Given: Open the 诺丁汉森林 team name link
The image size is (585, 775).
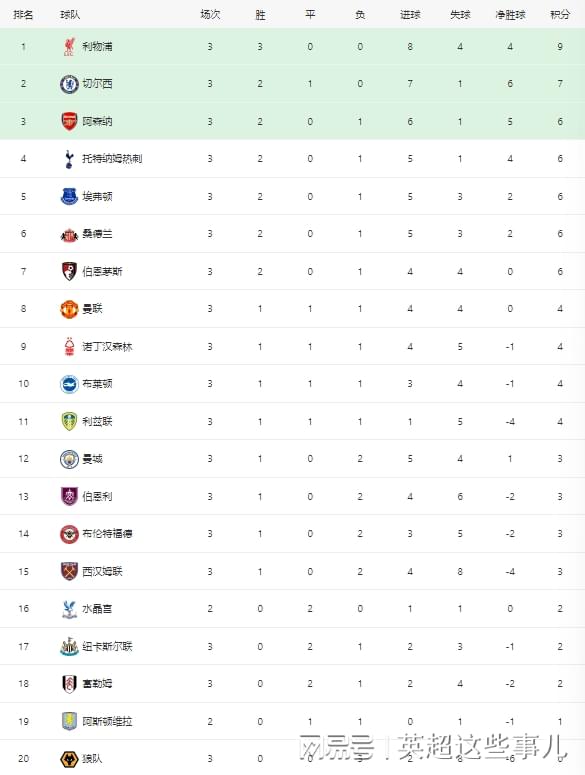Looking at the screenshot, I should pyautogui.click(x=107, y=346).
